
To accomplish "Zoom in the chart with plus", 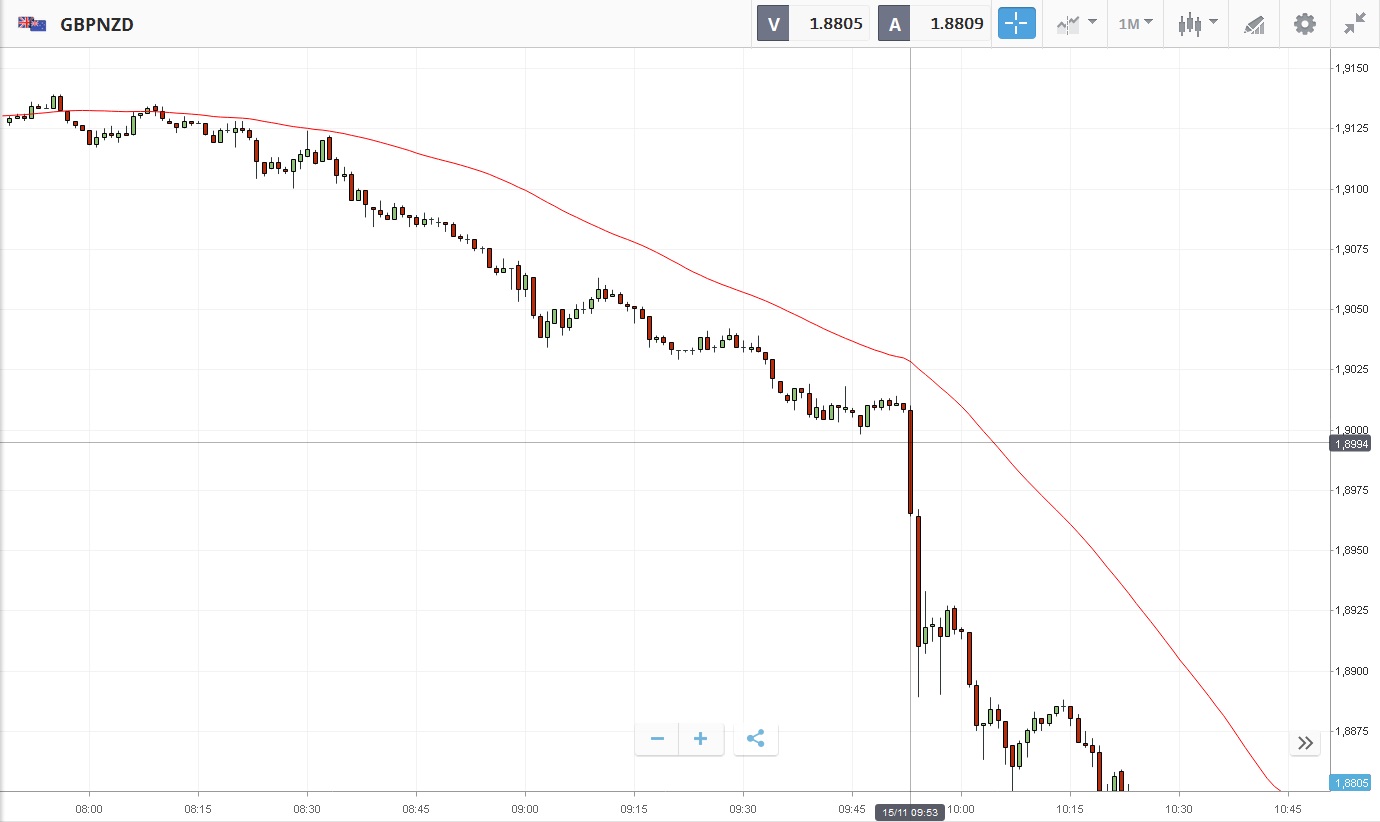I will point(701,739).
